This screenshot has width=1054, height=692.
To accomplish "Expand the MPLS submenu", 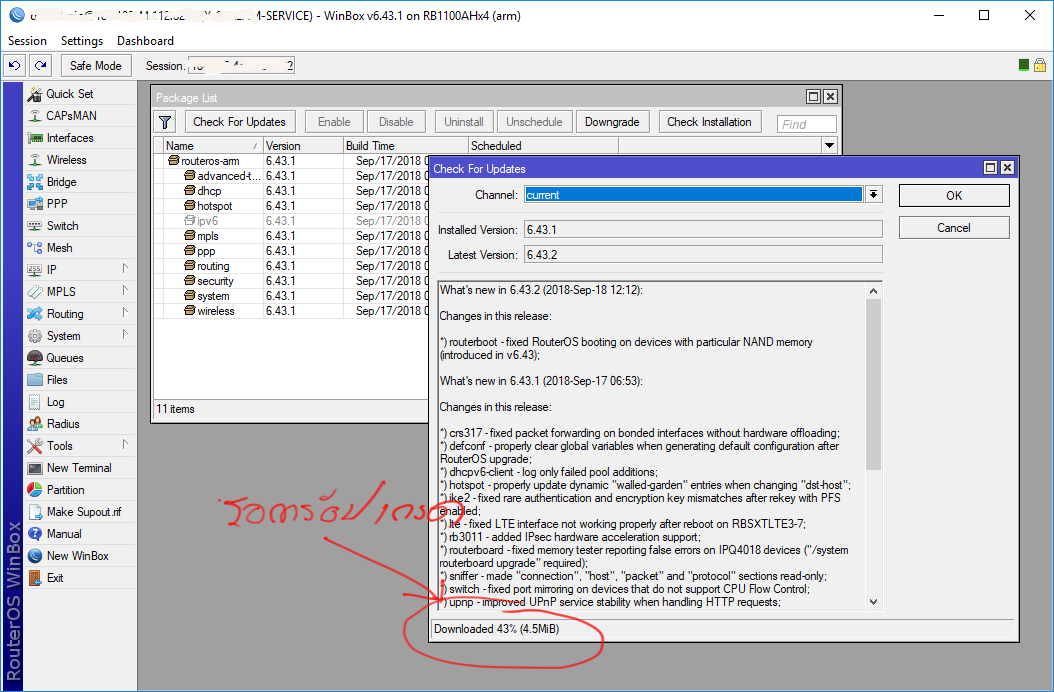I will pyautogui.click(x=125, y=291).
